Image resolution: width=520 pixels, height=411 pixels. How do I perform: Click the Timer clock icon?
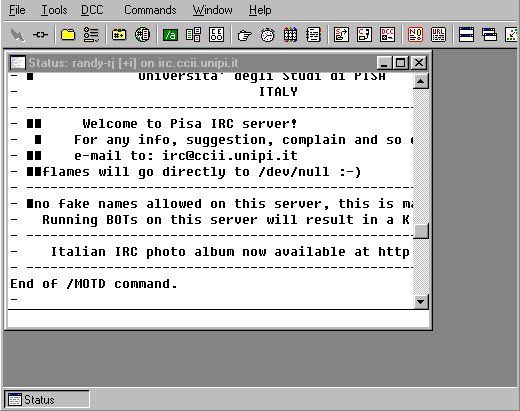[267, 35]
